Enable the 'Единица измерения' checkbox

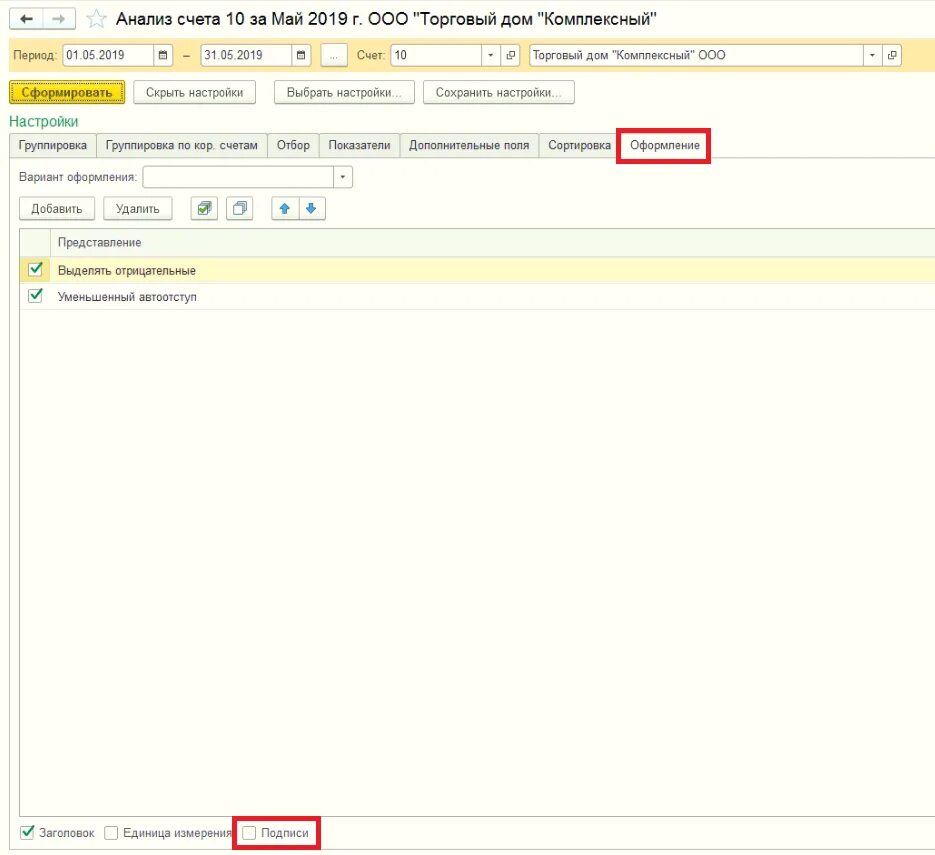click(x=111, y=833)
